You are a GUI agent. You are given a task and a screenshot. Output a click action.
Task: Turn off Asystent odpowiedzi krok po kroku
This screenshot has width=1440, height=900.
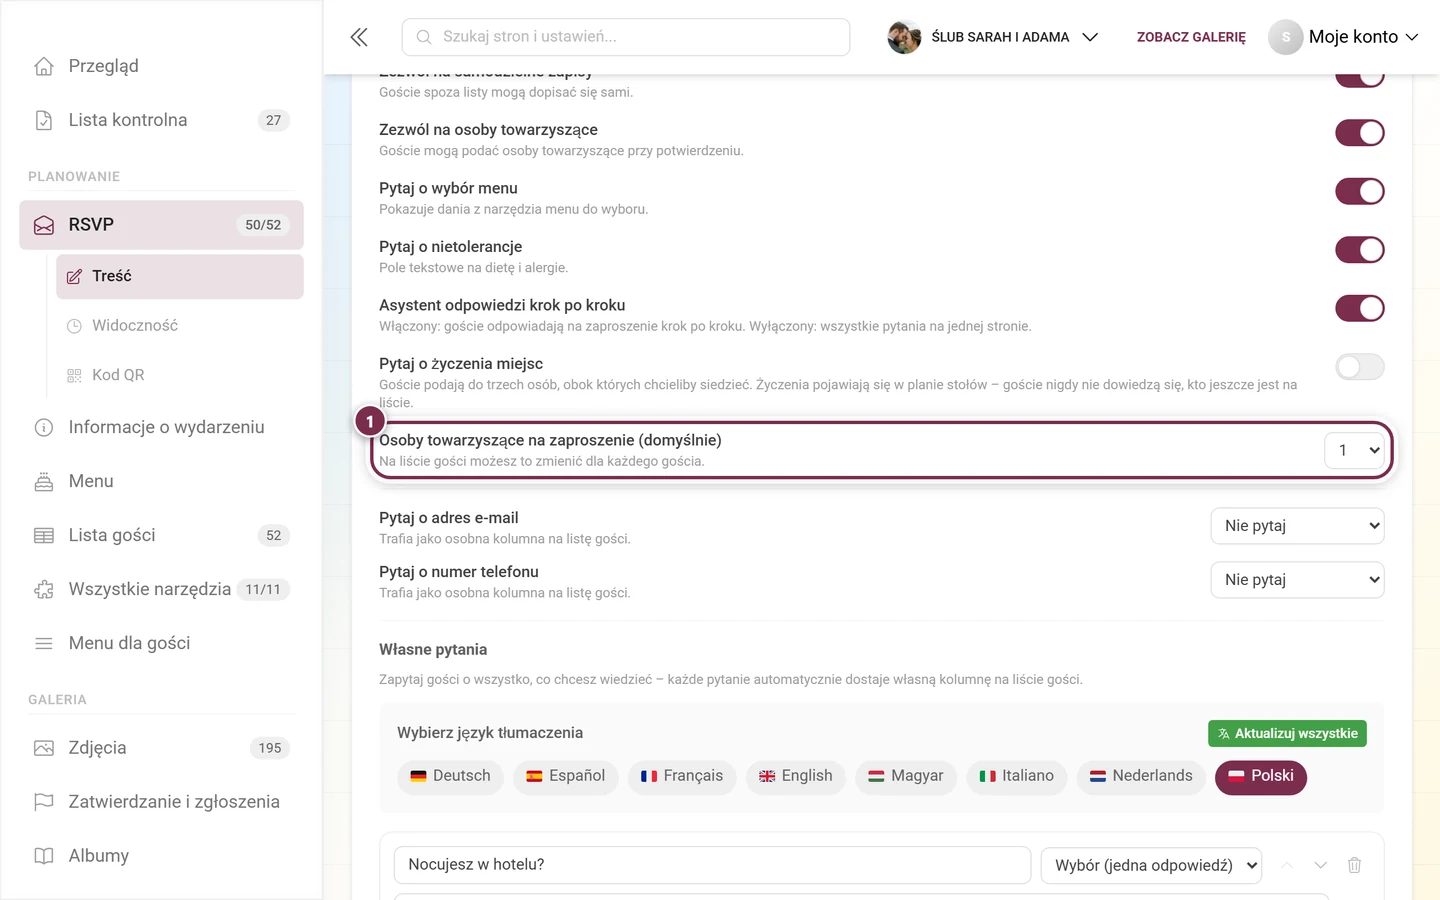point(1360,308)
